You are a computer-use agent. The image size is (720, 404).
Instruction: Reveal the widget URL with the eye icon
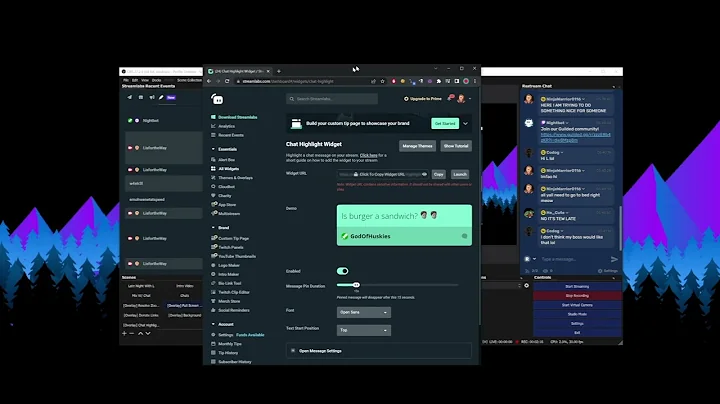[x=424, y=174]
